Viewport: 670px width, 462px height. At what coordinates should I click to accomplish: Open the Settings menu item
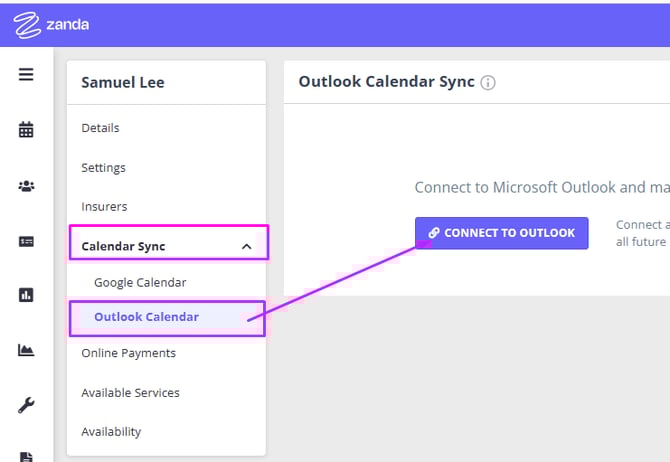[x=103, y=167]
